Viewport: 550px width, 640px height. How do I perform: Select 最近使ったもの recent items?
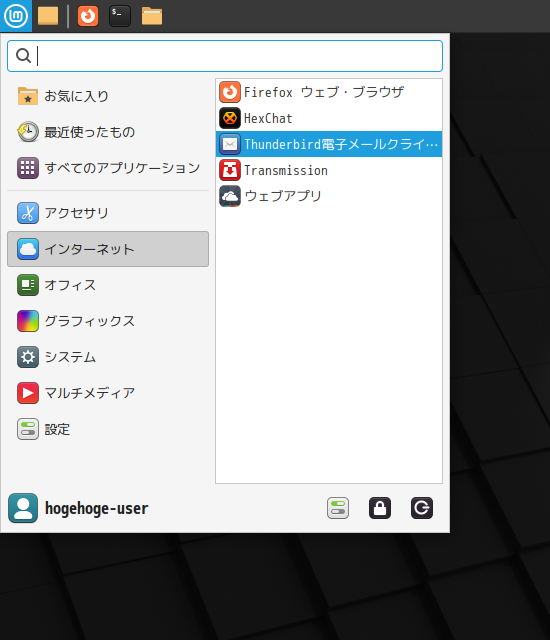tap(108, 132)
